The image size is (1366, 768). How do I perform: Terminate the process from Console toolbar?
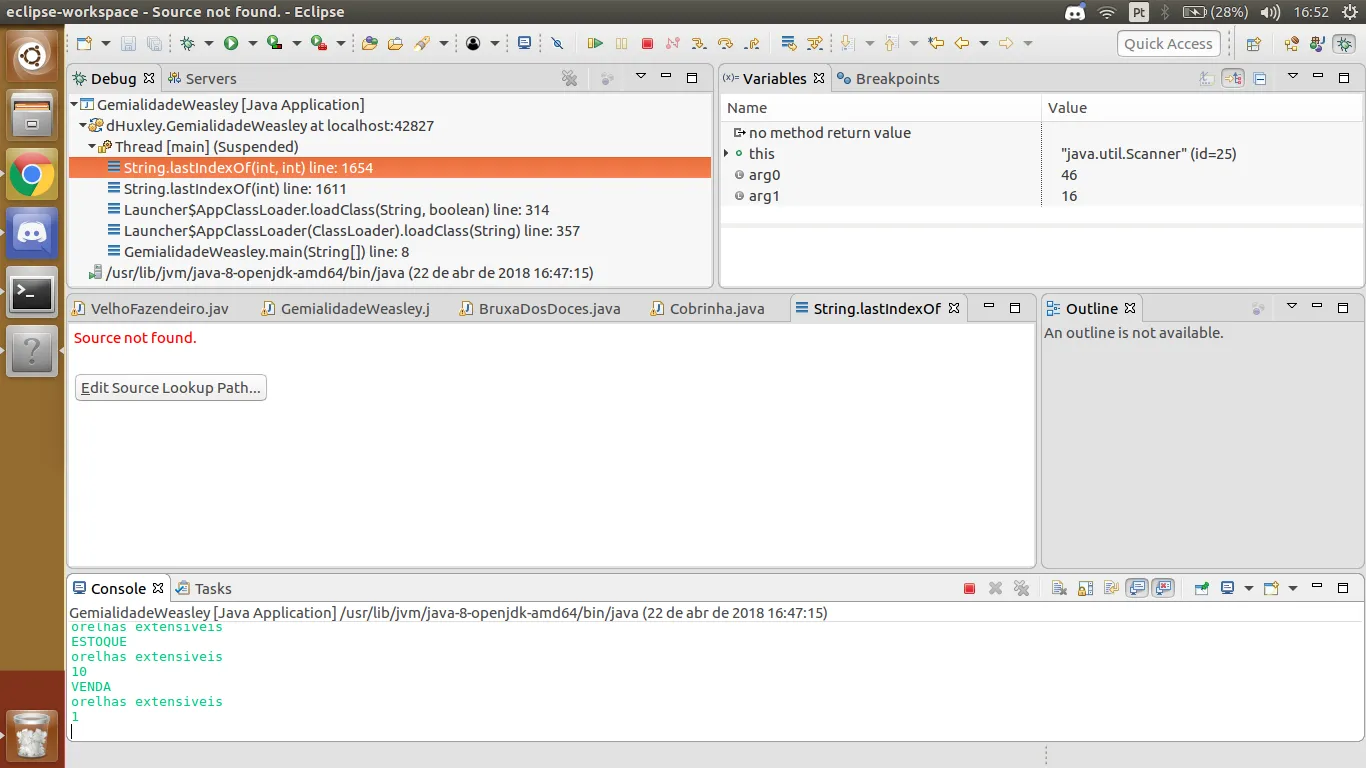(x=969, y=588)
